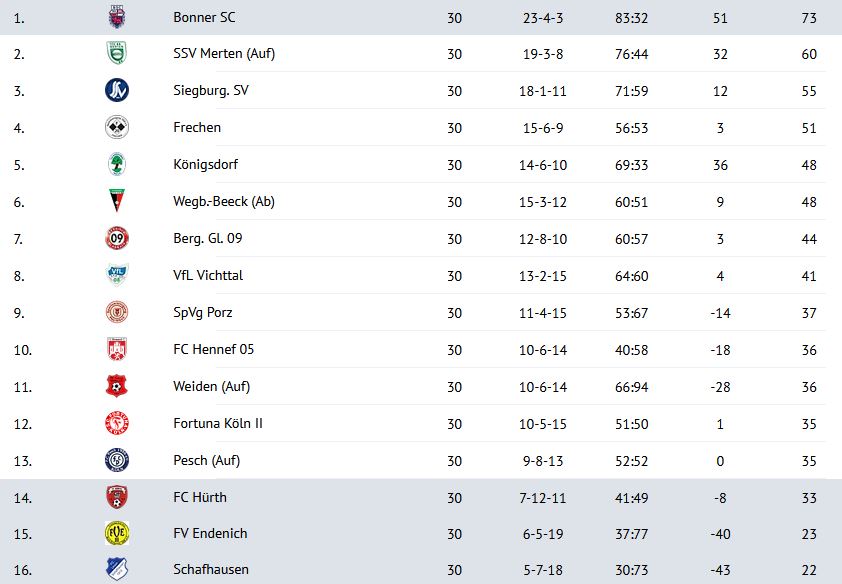Viewport: 842px width, 584px height.
Task: Click the Bonner SC club crest
Action: [117, 17]
